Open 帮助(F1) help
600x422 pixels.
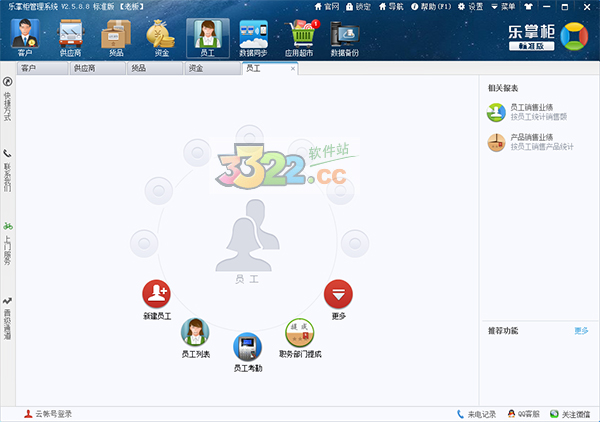tap(431, 7)
